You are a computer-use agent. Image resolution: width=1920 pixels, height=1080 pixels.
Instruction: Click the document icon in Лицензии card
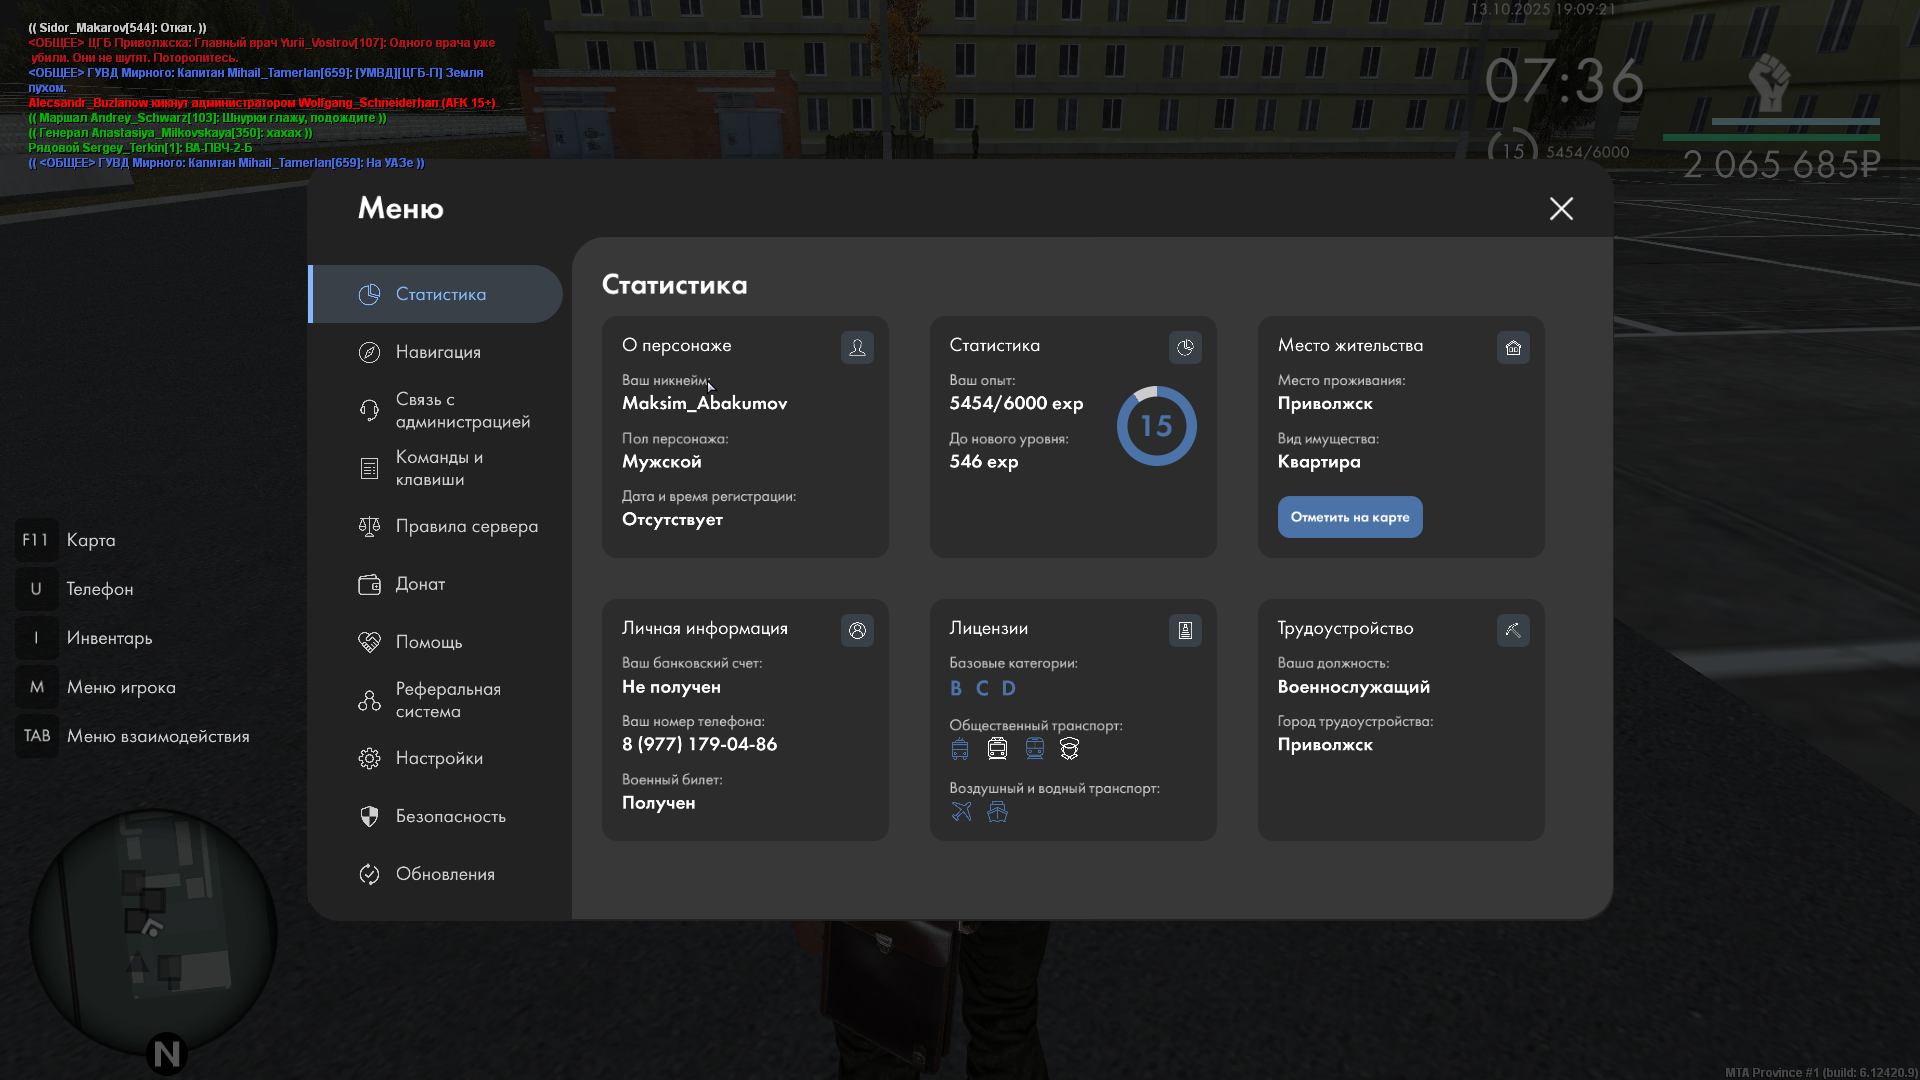(1185, 630)
